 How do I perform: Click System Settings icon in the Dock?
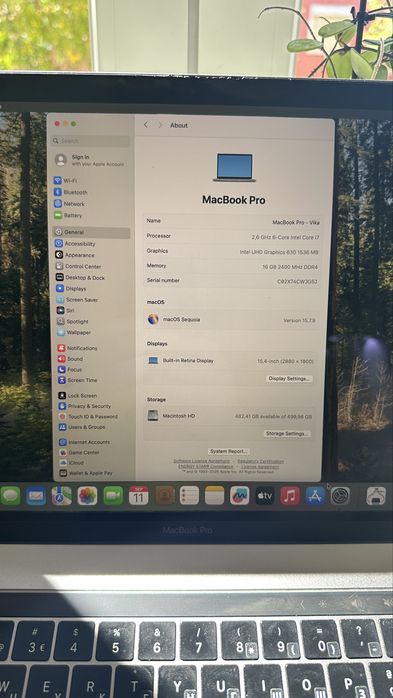click(x=340, y=495)
